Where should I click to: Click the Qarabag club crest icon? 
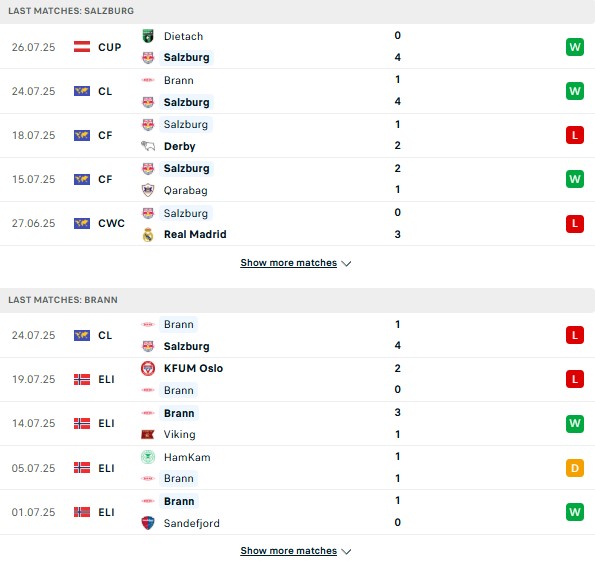(x=148, y=190)
